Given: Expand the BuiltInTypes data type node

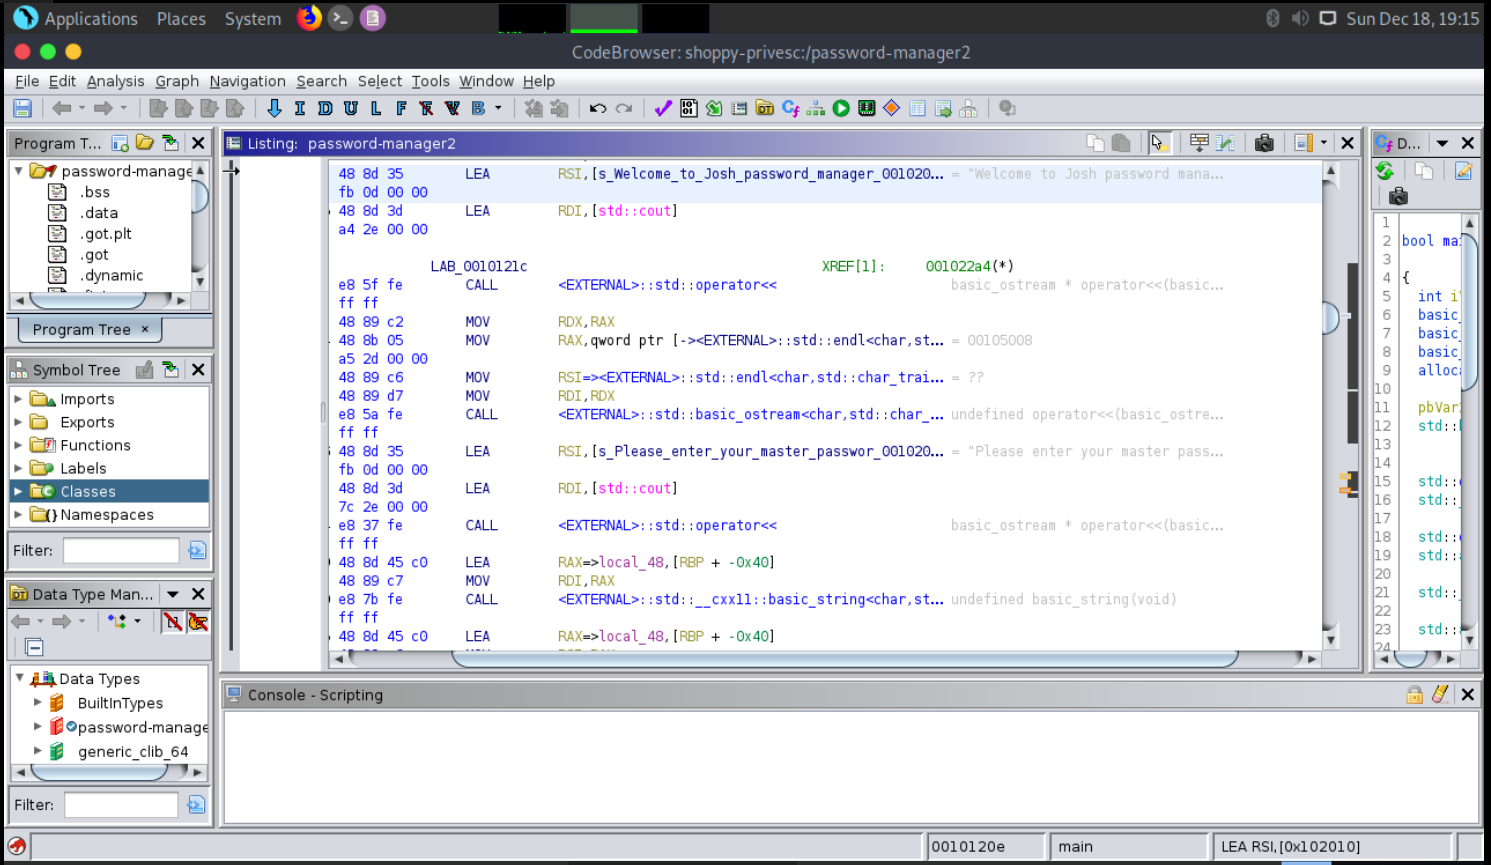Looking at the screenshot, I should point(38,703).
